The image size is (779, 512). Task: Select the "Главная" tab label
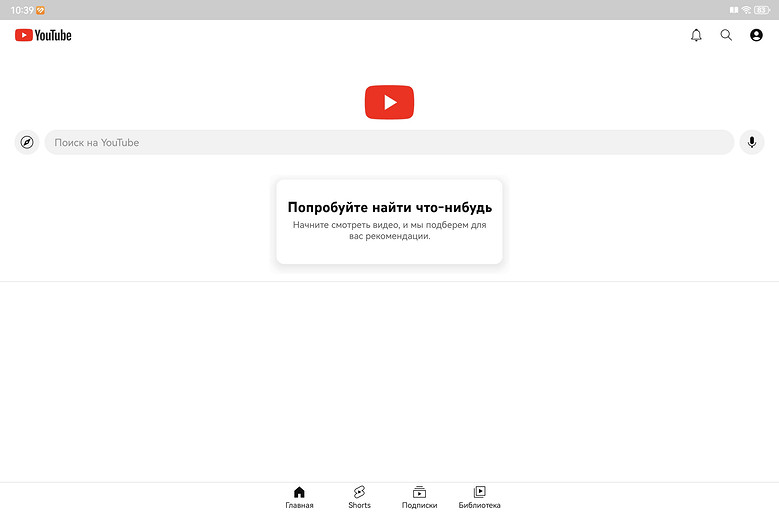tap(299, 505)
